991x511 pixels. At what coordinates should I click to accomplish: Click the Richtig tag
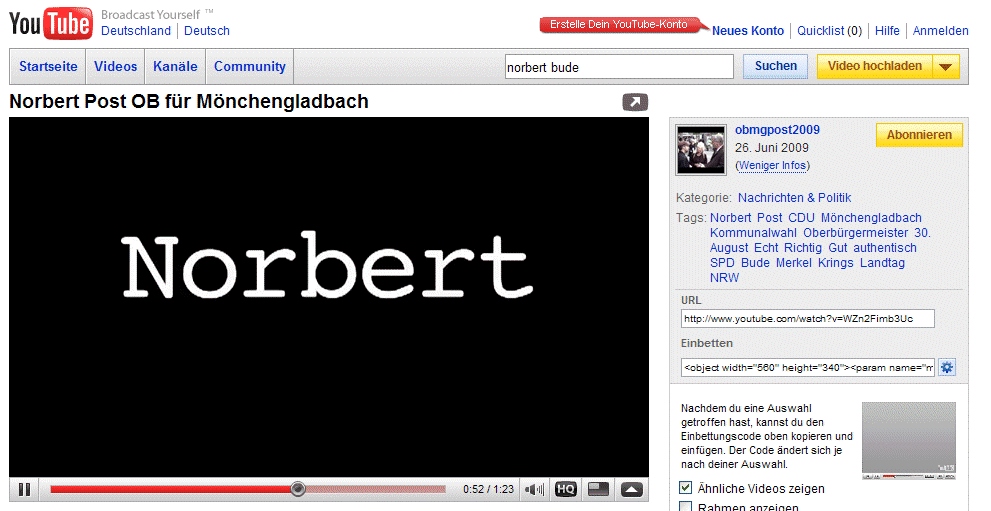(x=803, y=248)
